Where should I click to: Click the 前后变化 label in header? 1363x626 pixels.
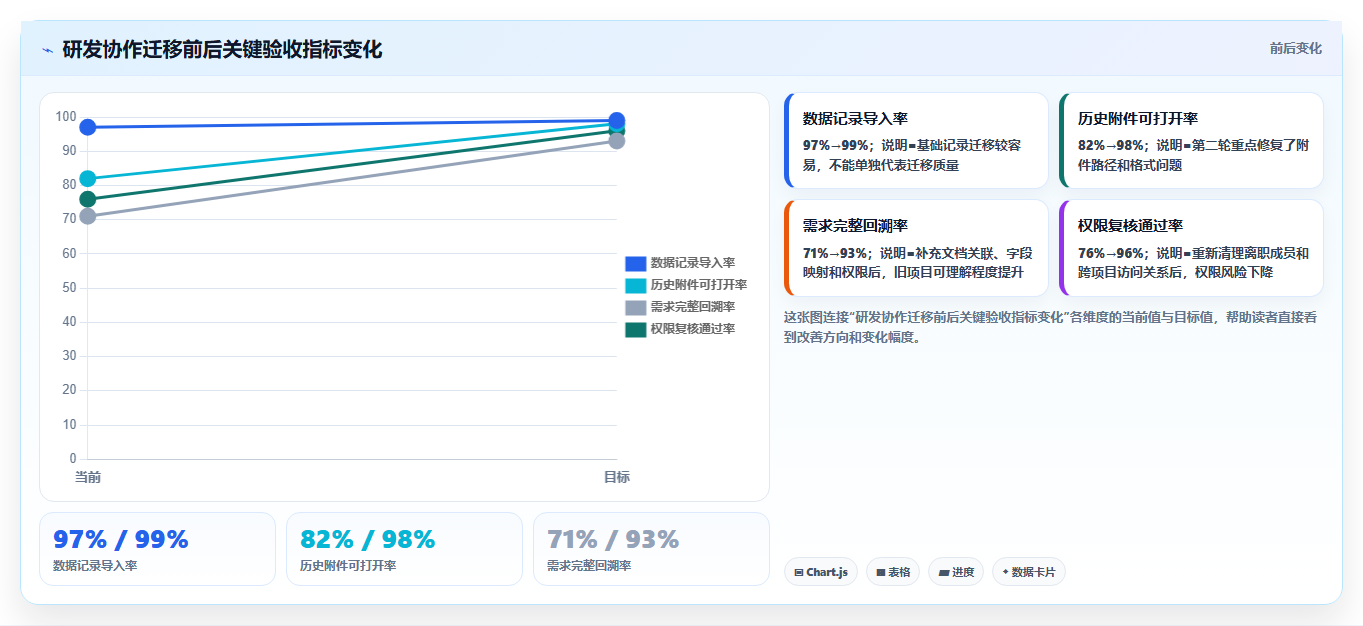point(1295,48)
